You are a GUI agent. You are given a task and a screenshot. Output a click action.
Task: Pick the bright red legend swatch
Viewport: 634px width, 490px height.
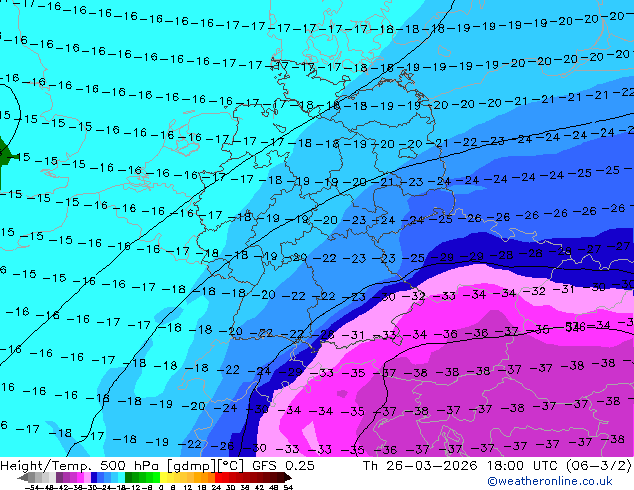(x=218, y=477)
